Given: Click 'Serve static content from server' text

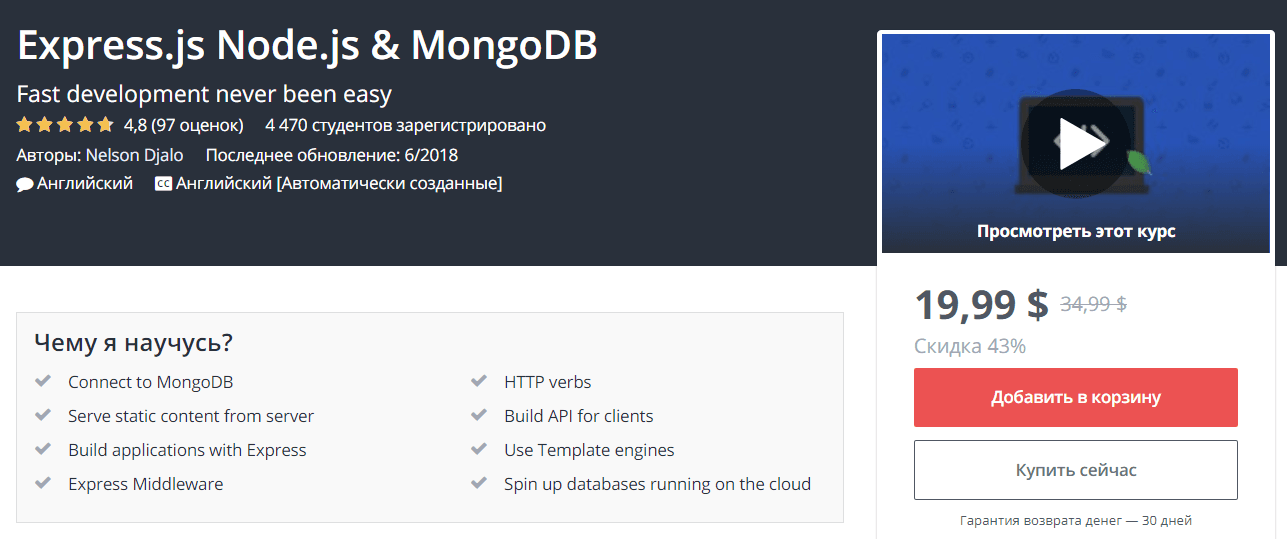Looking at the screenshot, I should tap(191, 416).
